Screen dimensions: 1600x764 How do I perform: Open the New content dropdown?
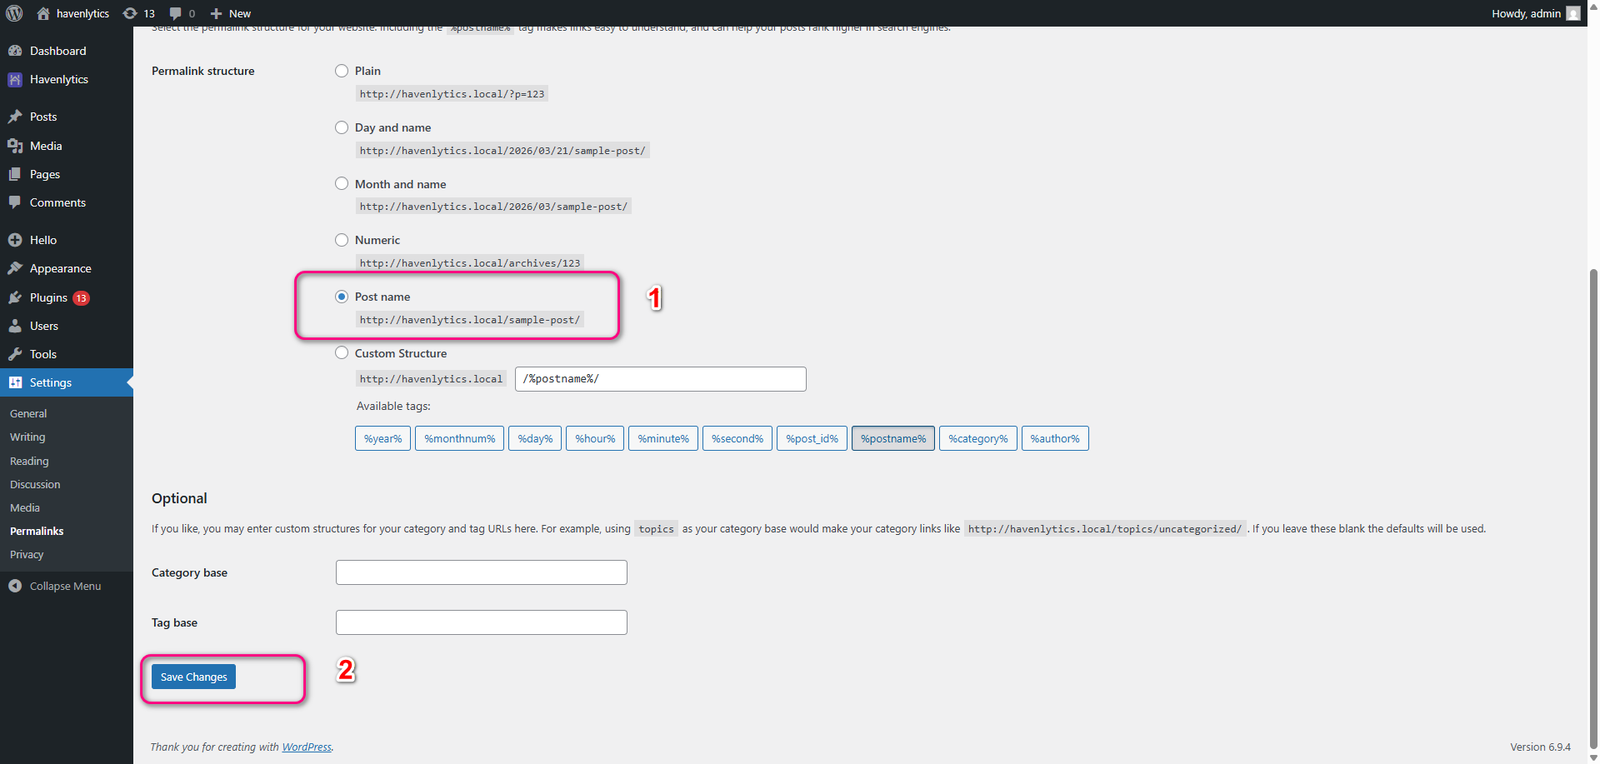click(x=231, y=13)
